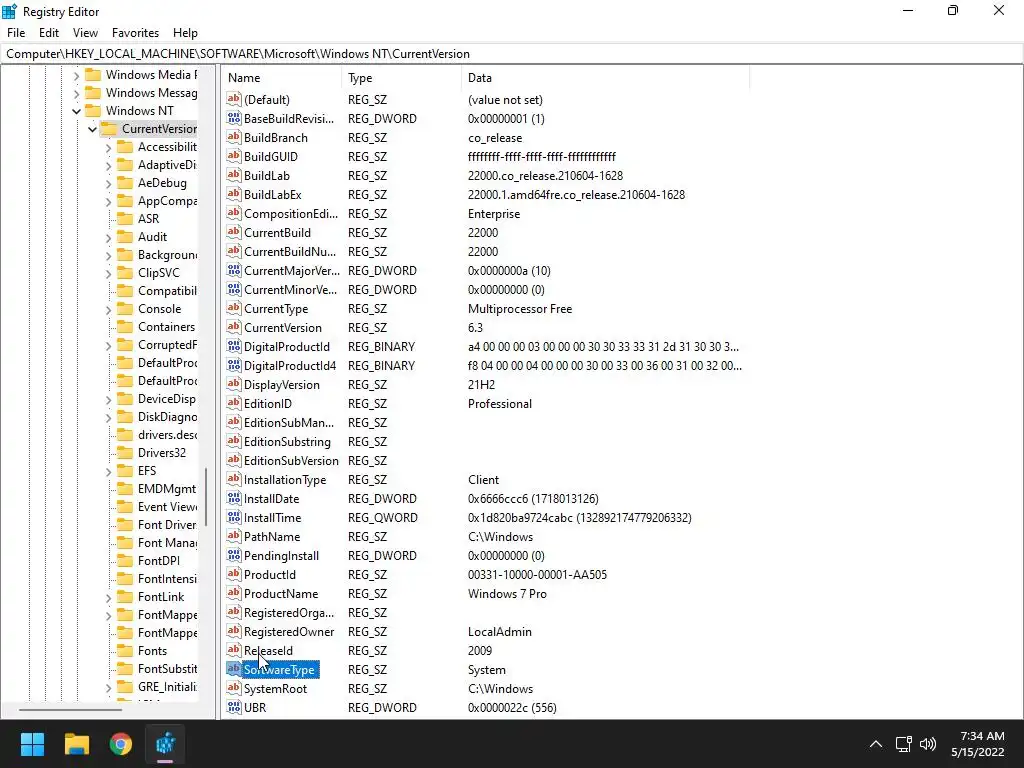The image size is (1024, 768).
Task: Expand the Windows Media tree key
Action: click(76, 75)
